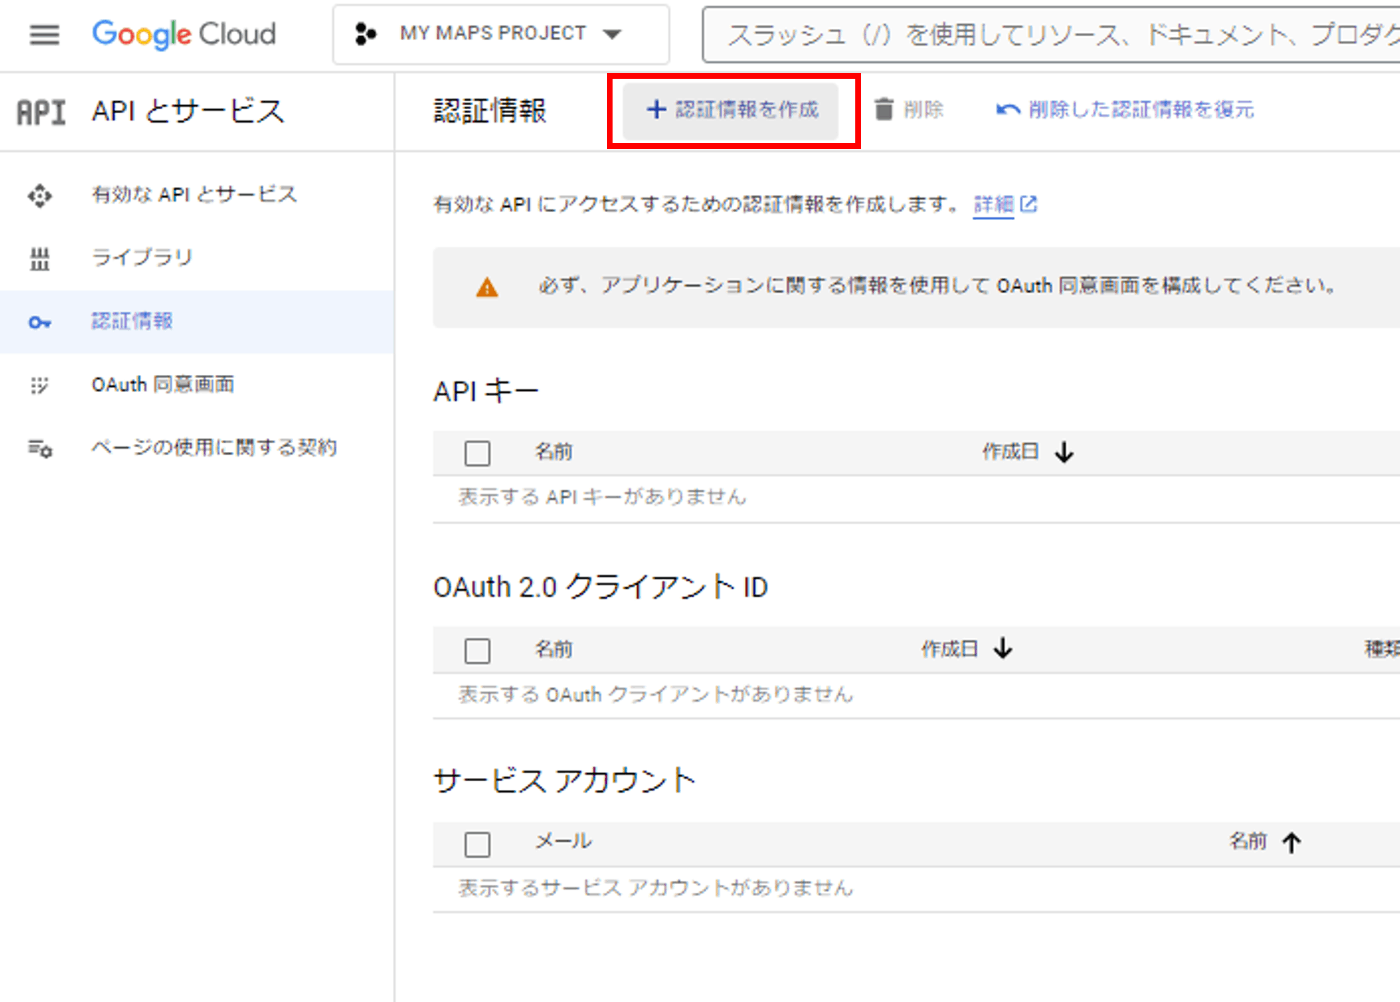
Task: Click the OAuth 同意画面 sidebar icon
Action: [x=39, y=385]
